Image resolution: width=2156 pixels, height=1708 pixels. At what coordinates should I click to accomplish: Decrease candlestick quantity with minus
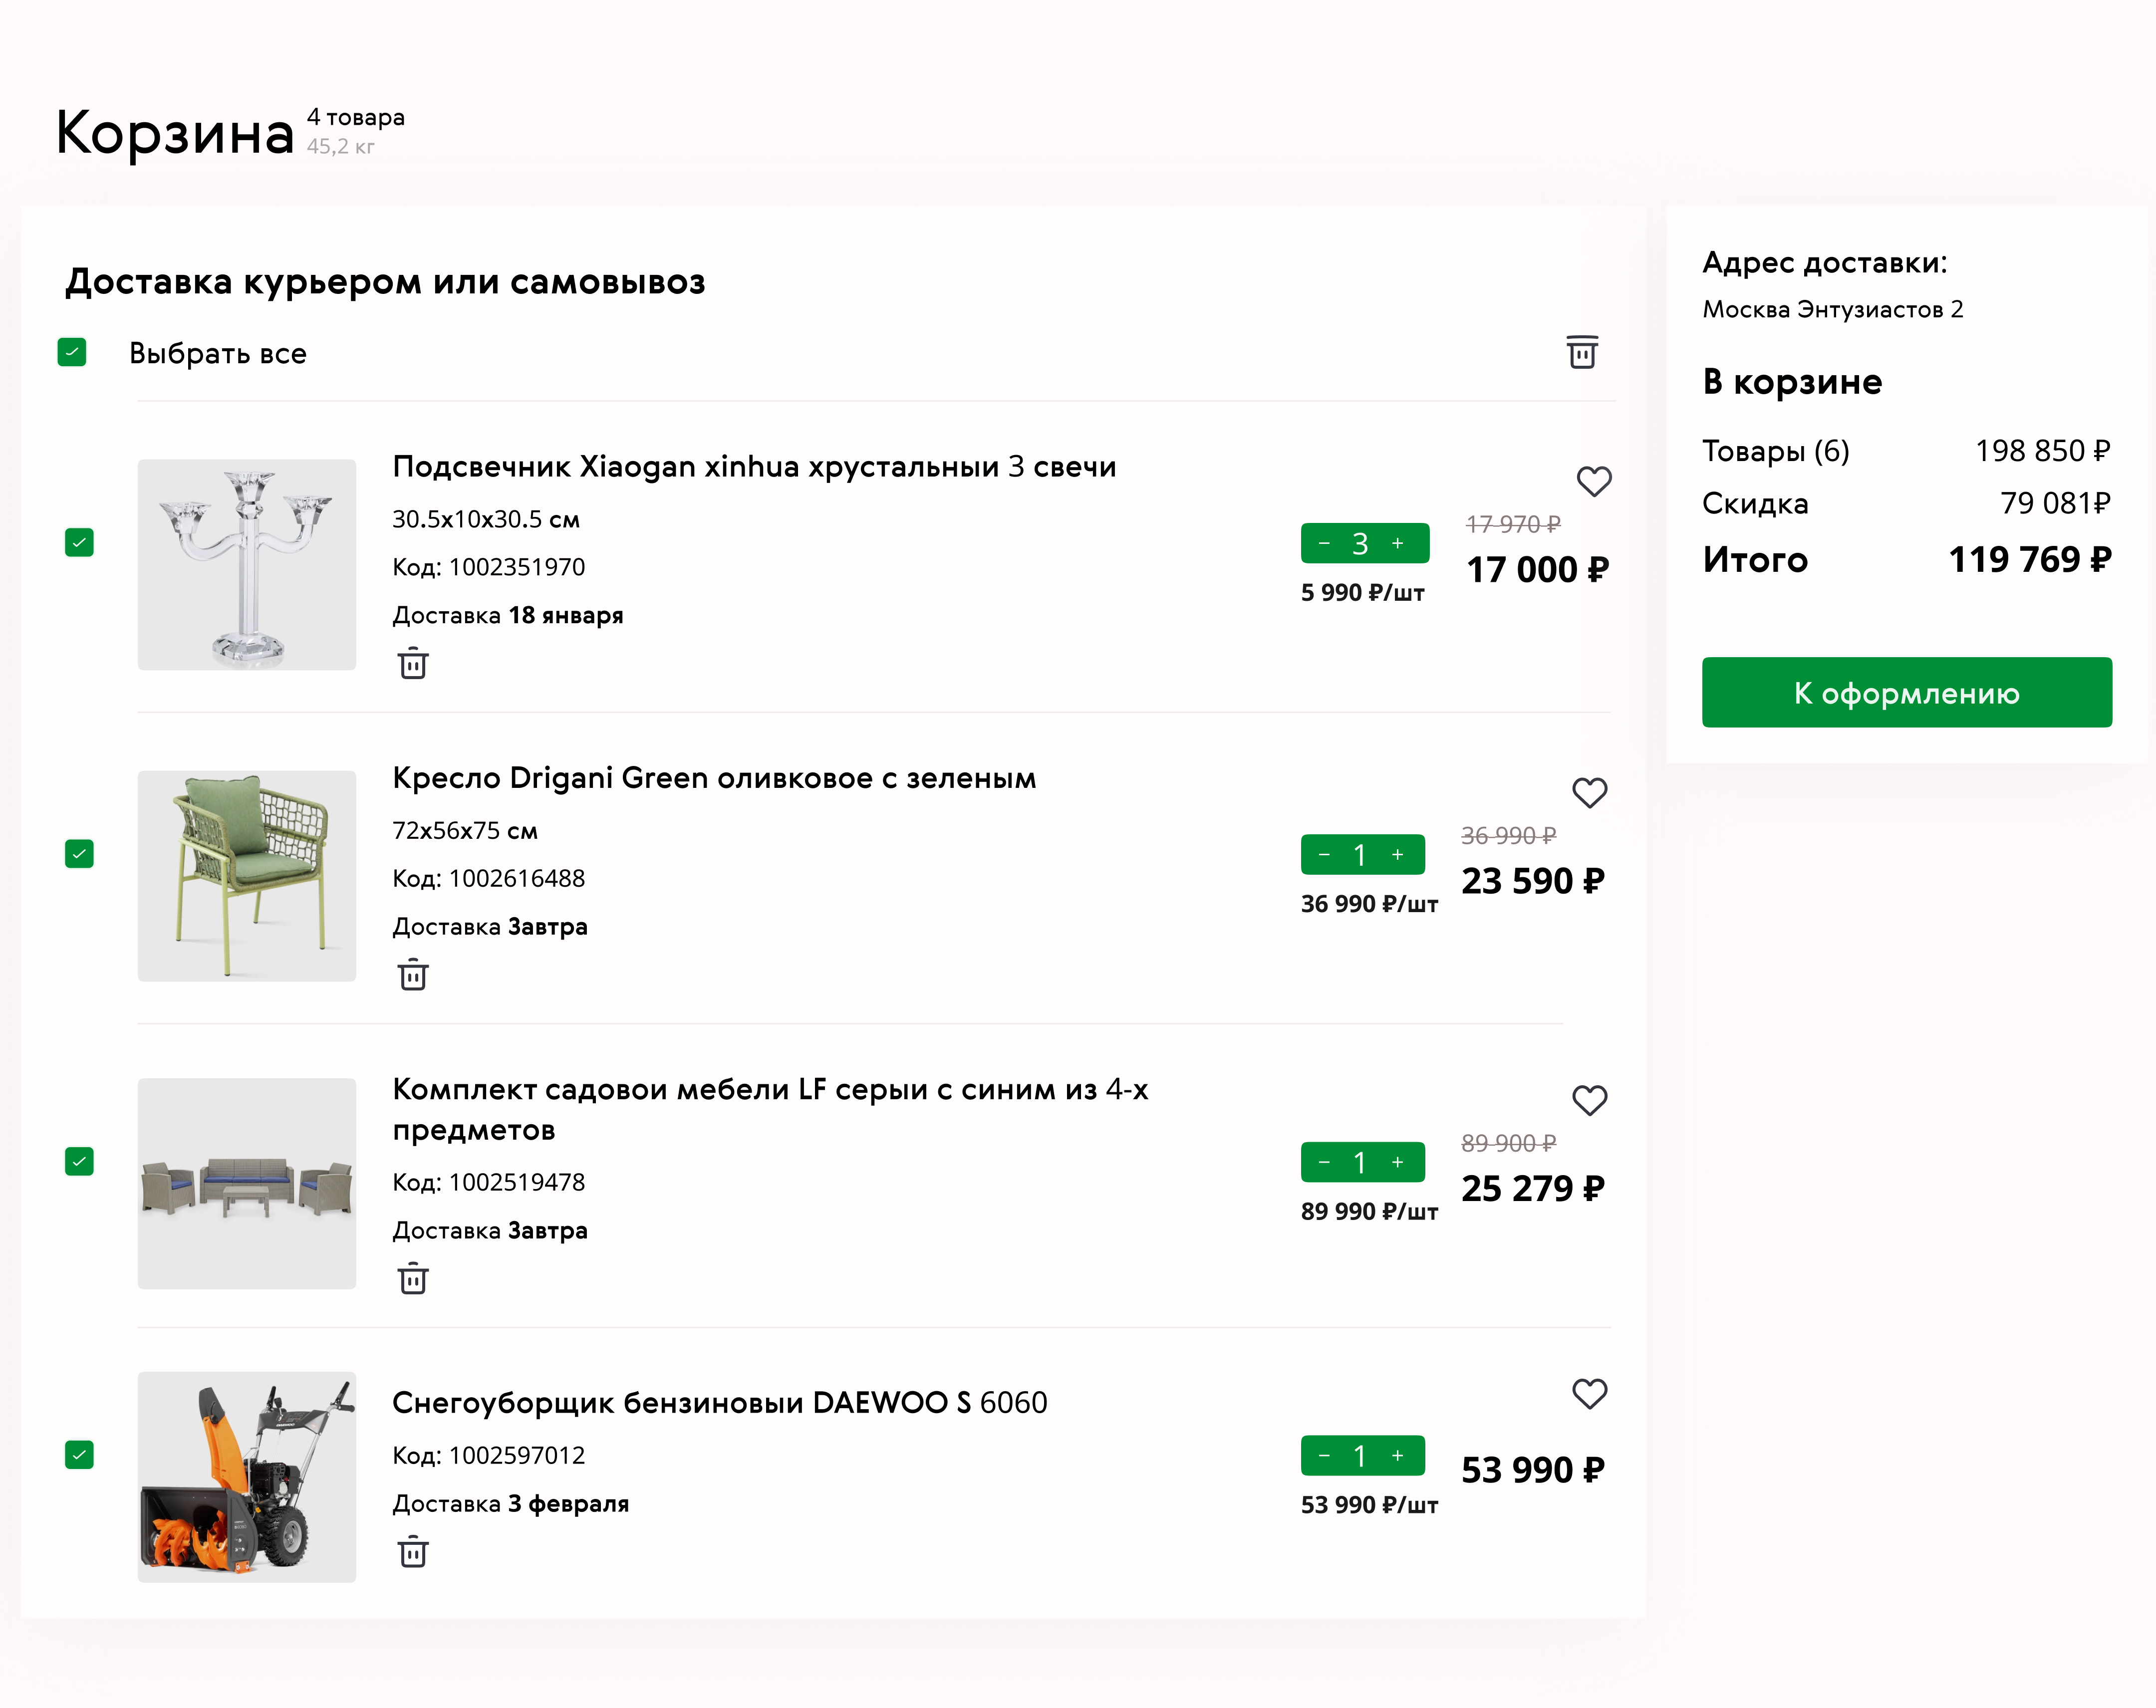click(x=1324, y=543)
